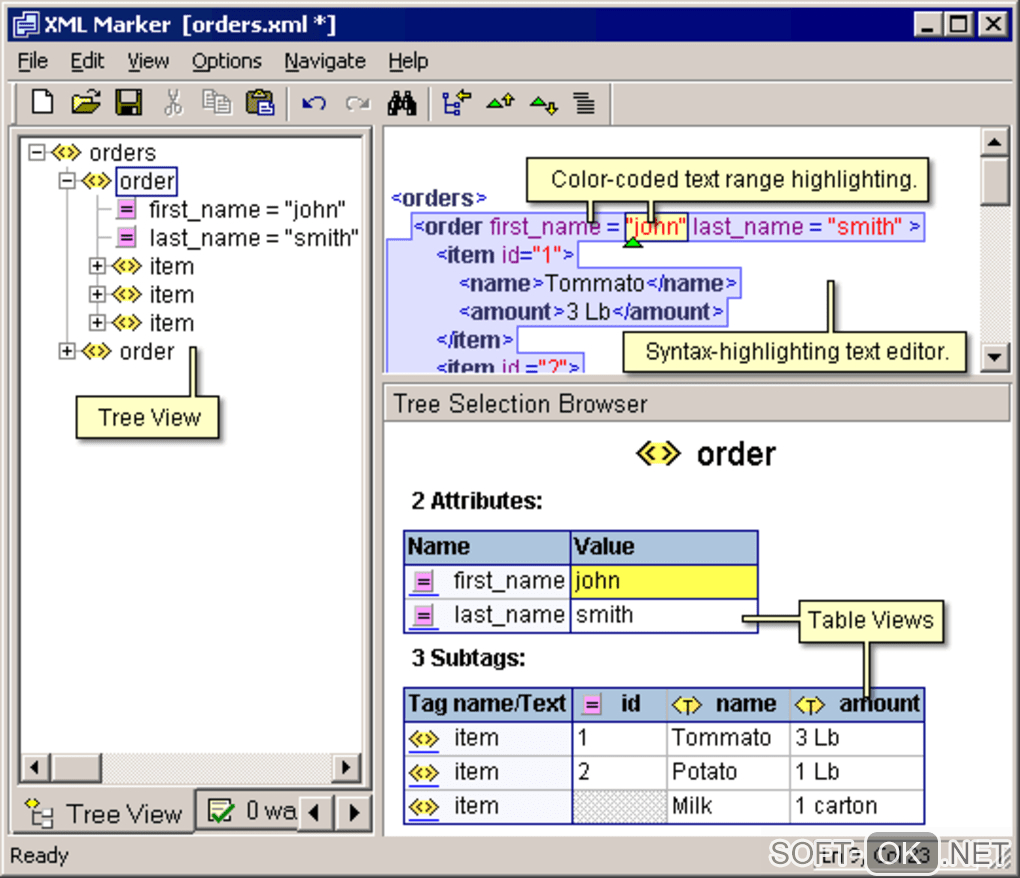Click the indent lines toolbar icon
The height and width of the screenshot is (878, 1020).
[x=584, y=103]
